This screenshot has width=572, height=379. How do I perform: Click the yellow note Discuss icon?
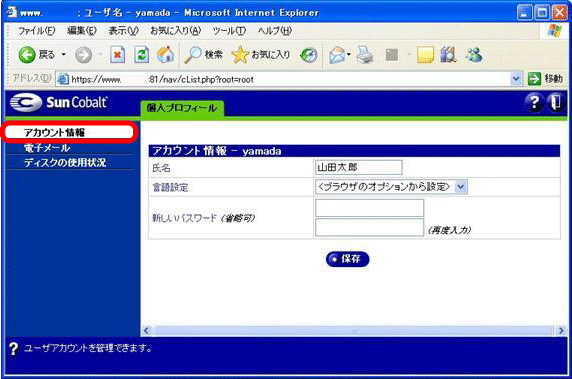(x=425, y=55)
